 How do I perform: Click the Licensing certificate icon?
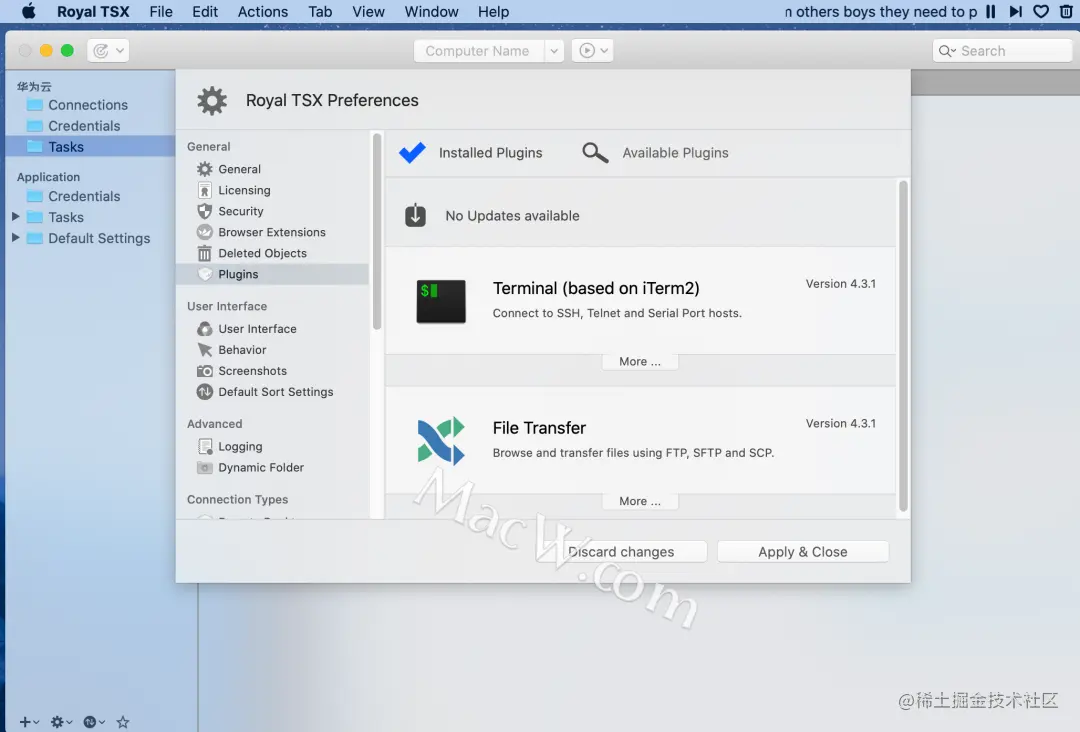[205, 190]
